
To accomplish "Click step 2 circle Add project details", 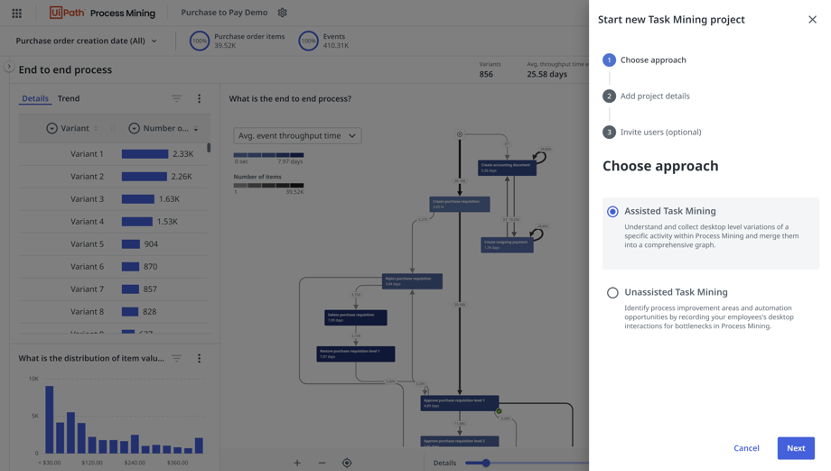I will tap(609, 96).
